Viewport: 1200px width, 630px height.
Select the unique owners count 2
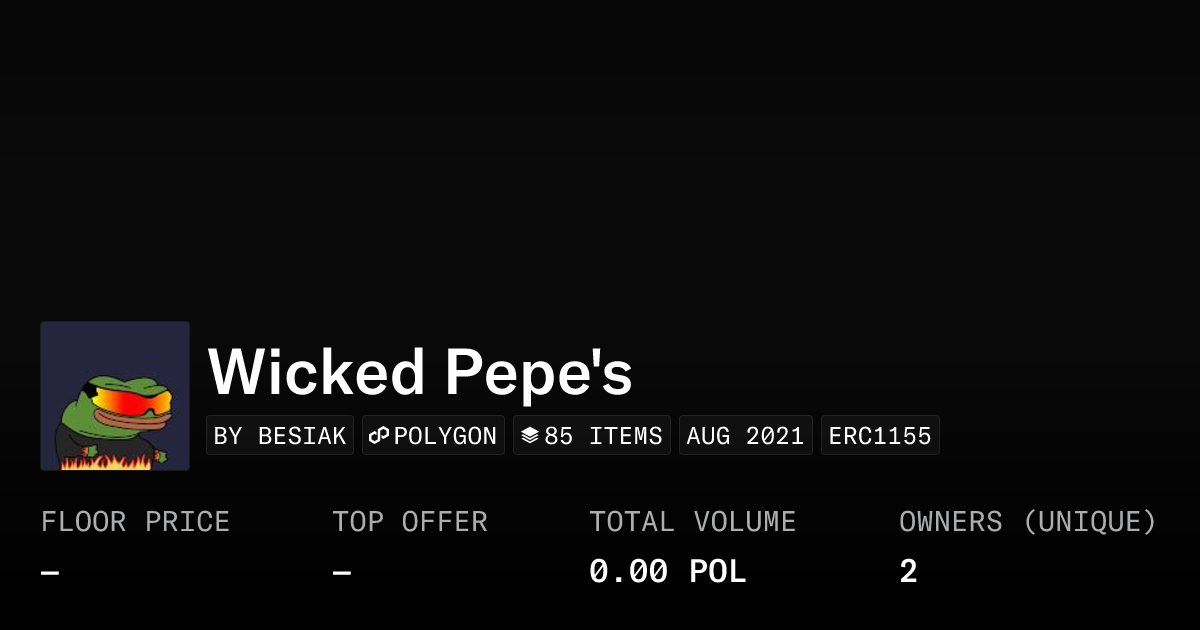click(x=908, y=572)
